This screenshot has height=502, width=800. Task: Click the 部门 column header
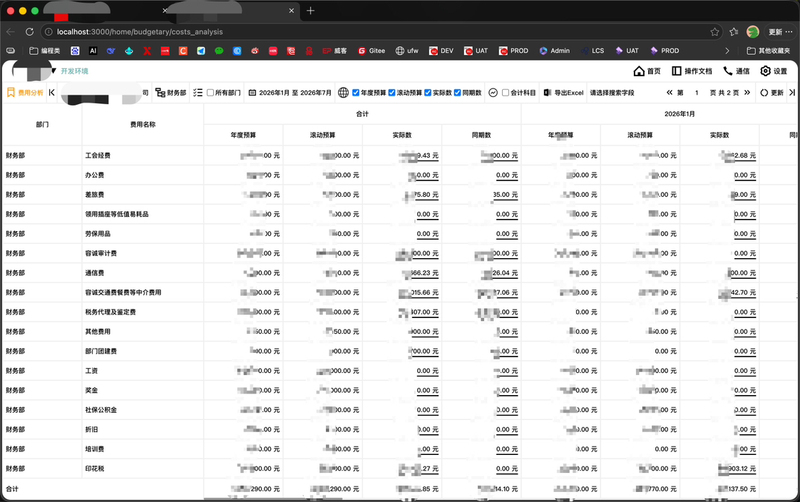[42, 124]
